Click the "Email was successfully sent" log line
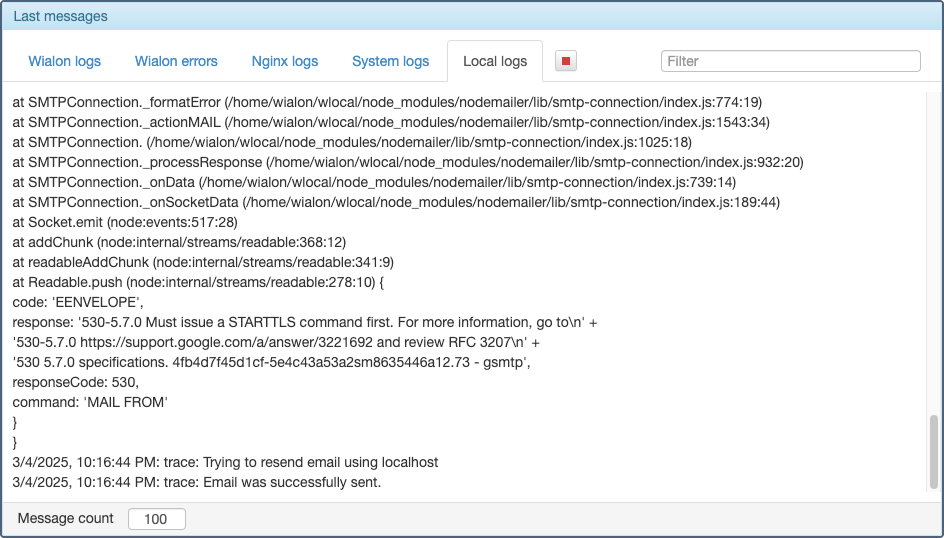Viewport: 944px width, 538px height. [197, 482]
